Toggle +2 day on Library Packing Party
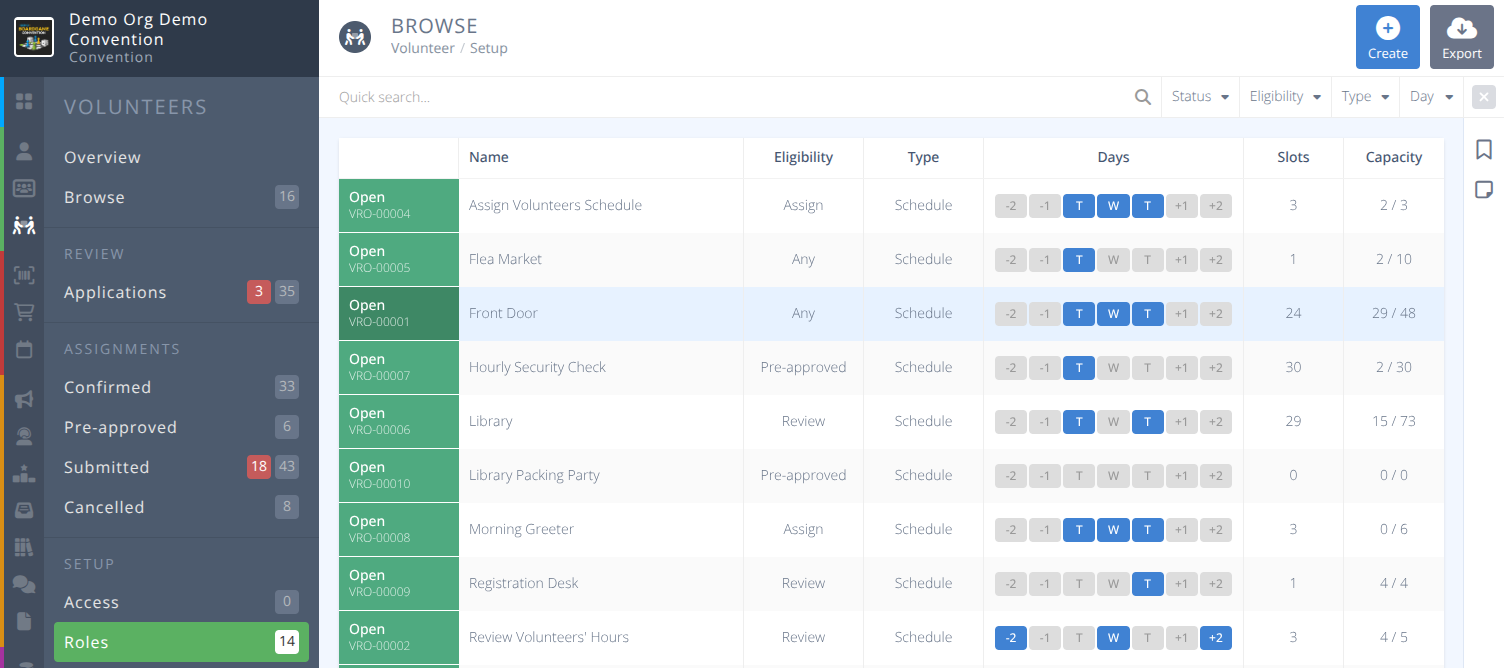 [1215, 475]
